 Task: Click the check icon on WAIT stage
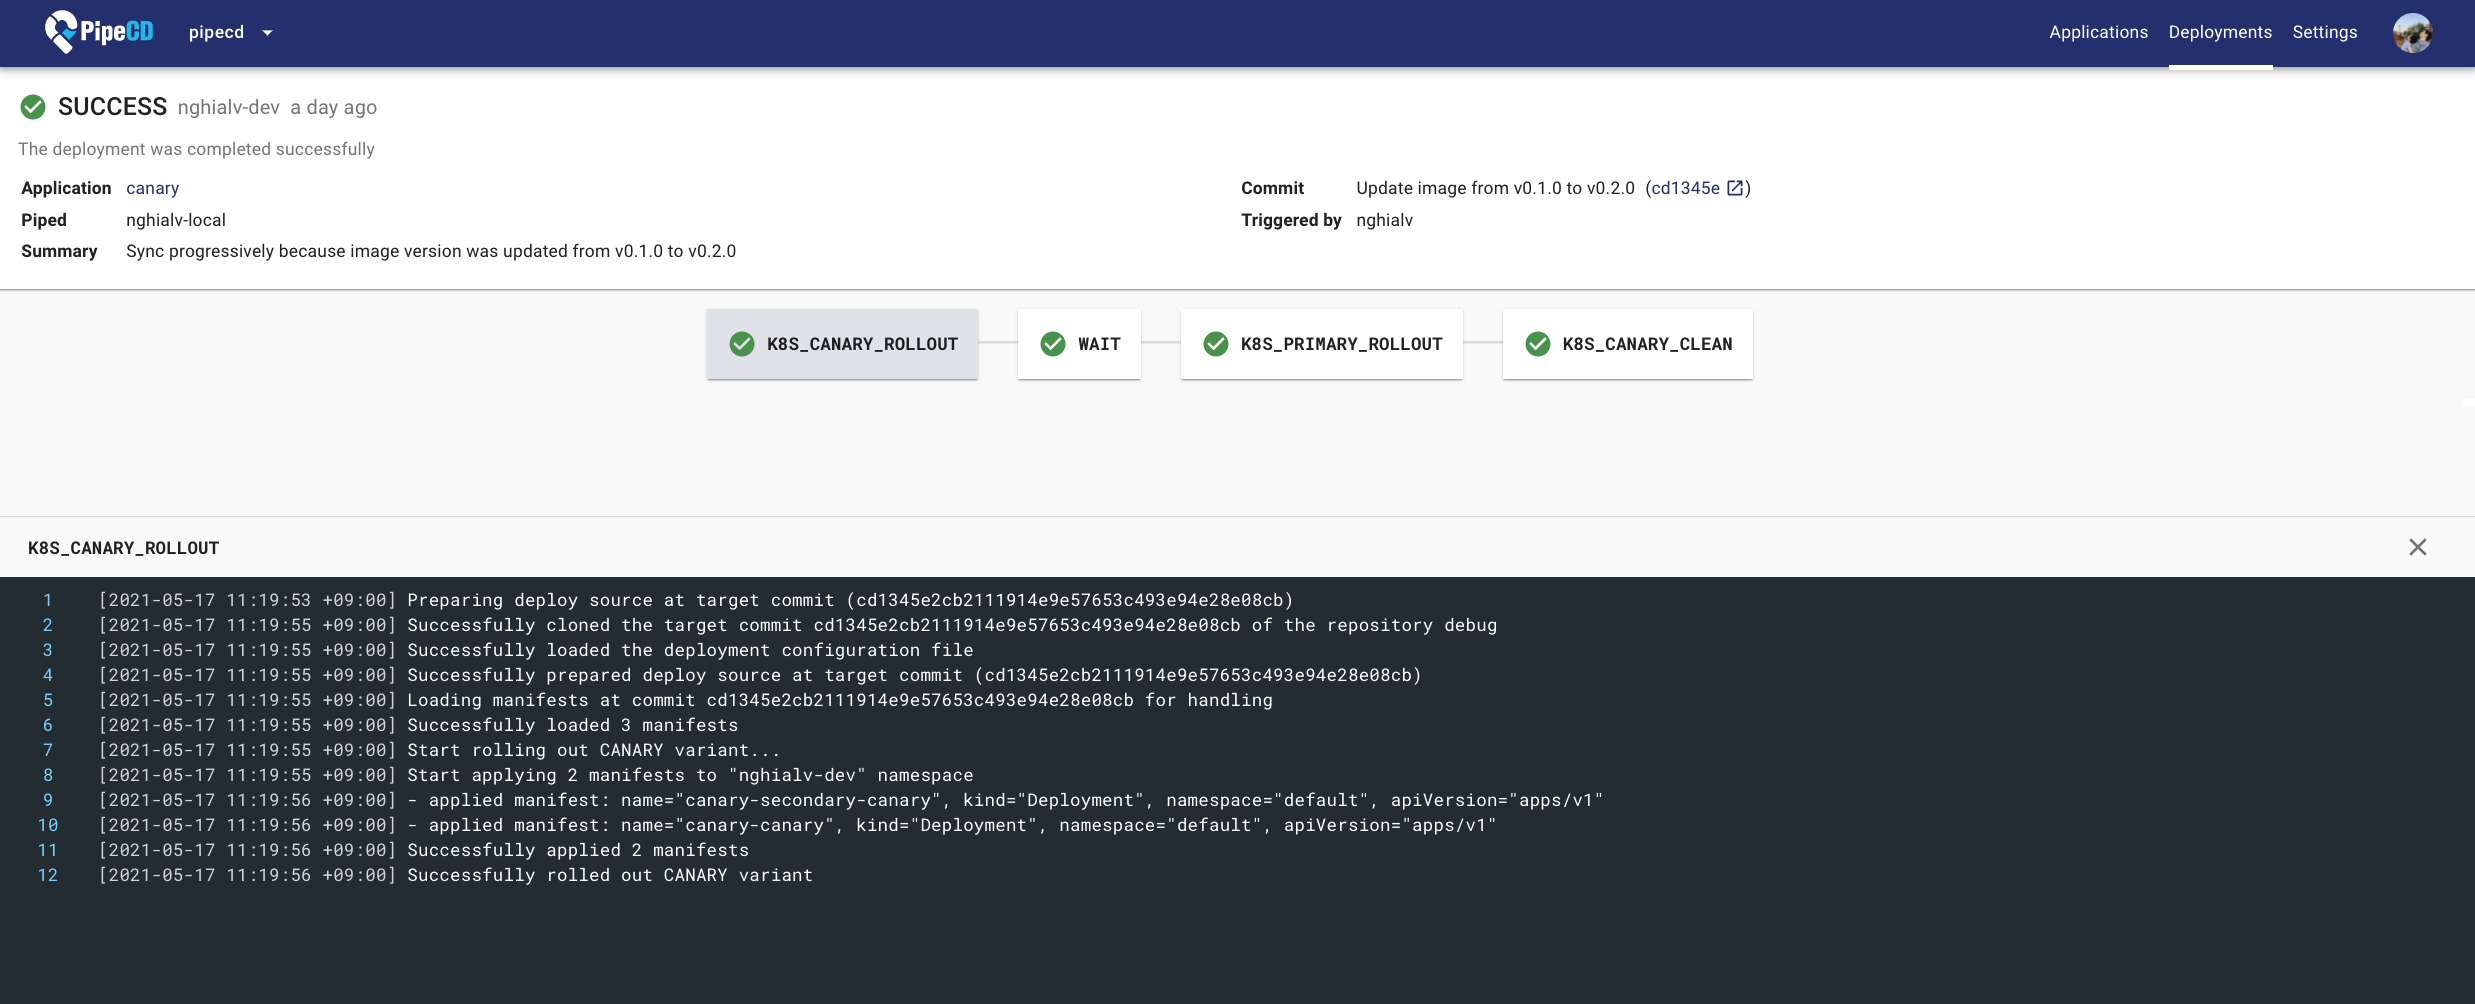click(1052, 344)
